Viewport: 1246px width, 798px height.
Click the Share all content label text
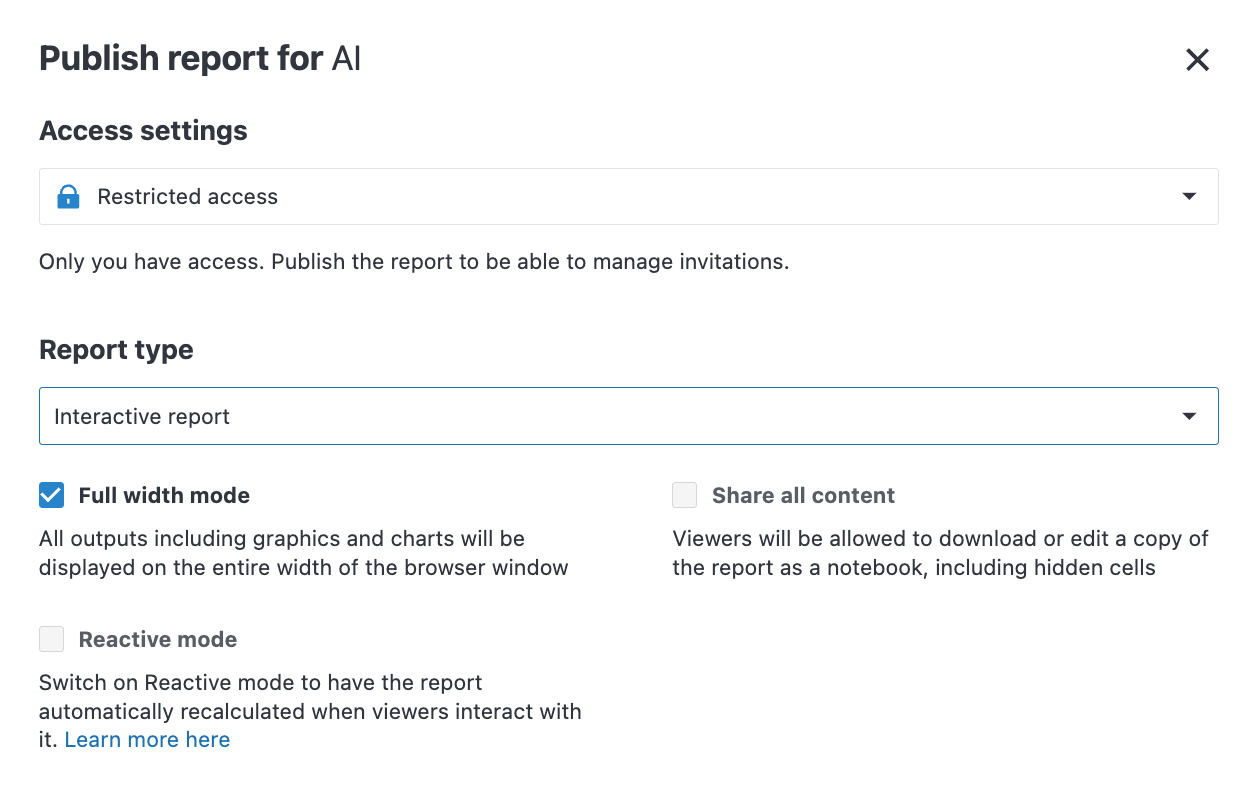[x=802, y=495]
